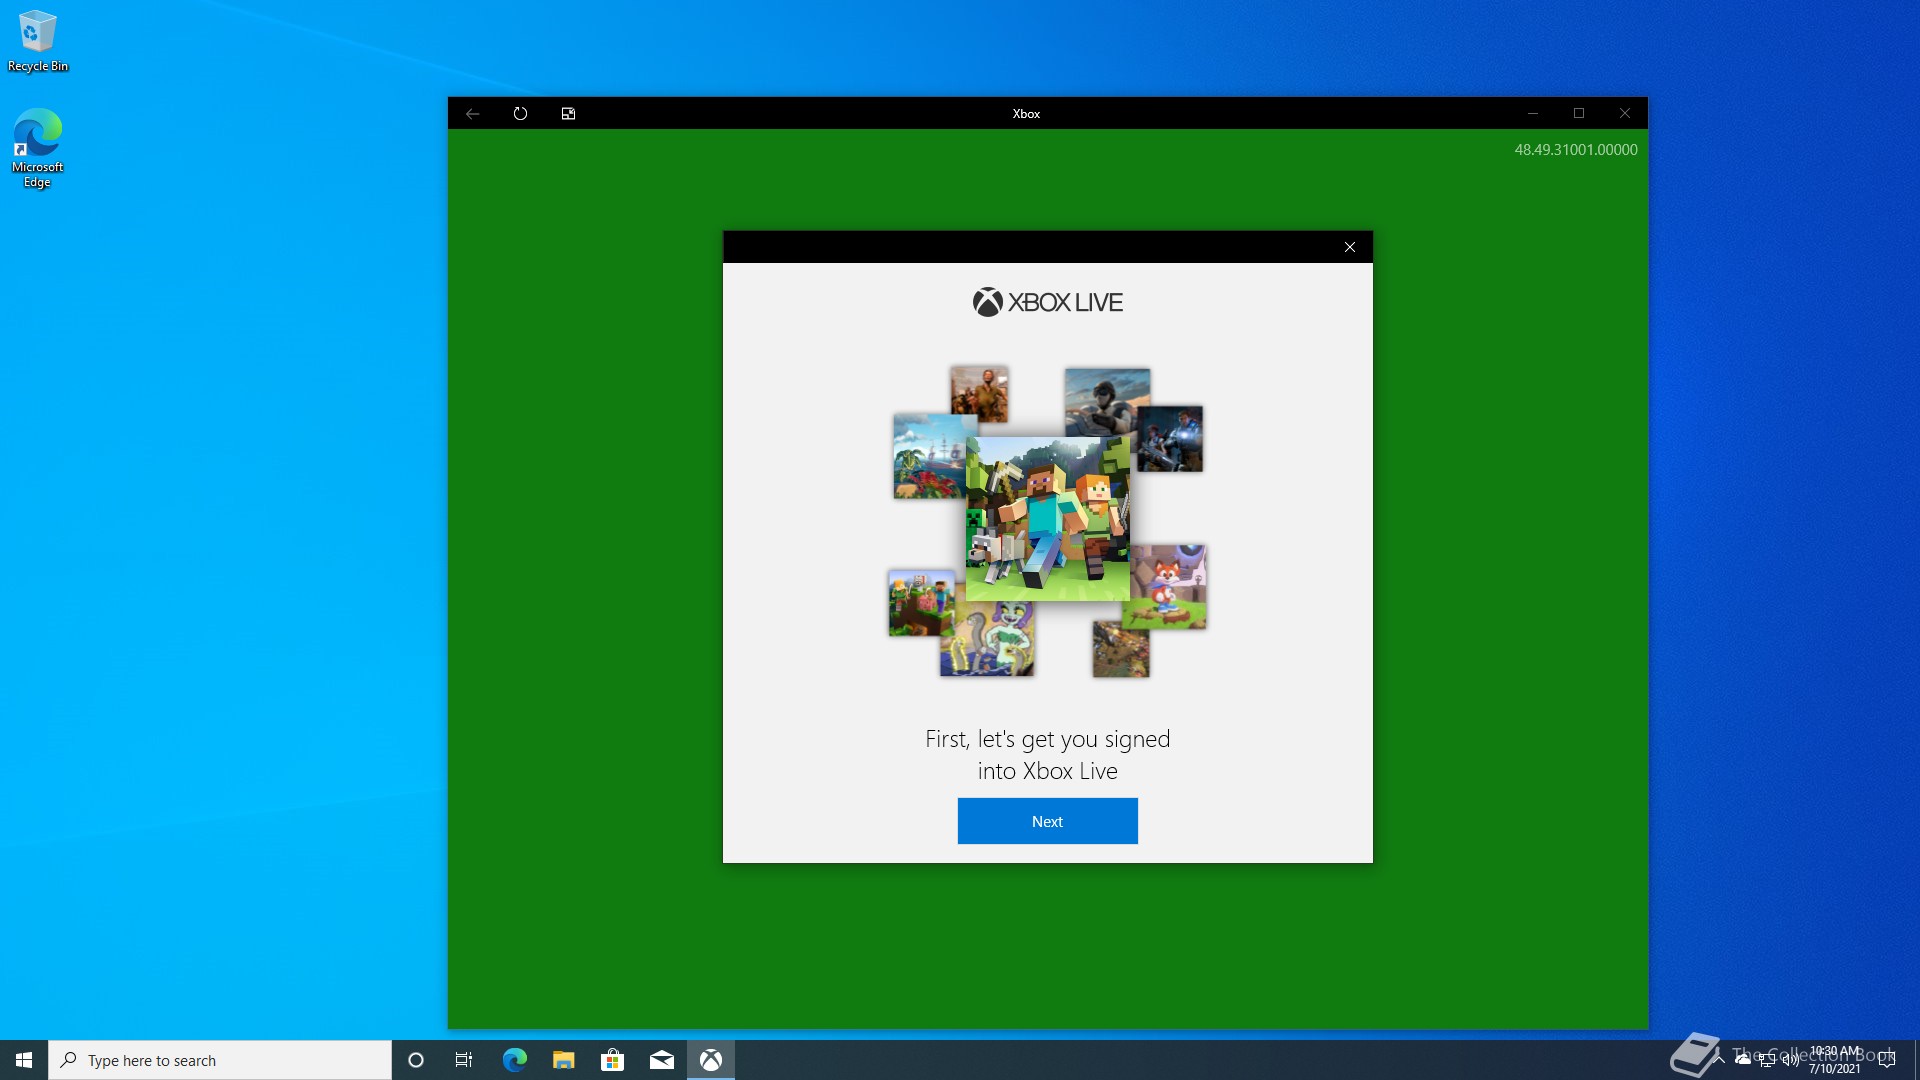Viewport: 1920px width, 1080px height.
Task: Click the Sea of Thieves ship thumbnail
Action: click(x=929, y=457)
